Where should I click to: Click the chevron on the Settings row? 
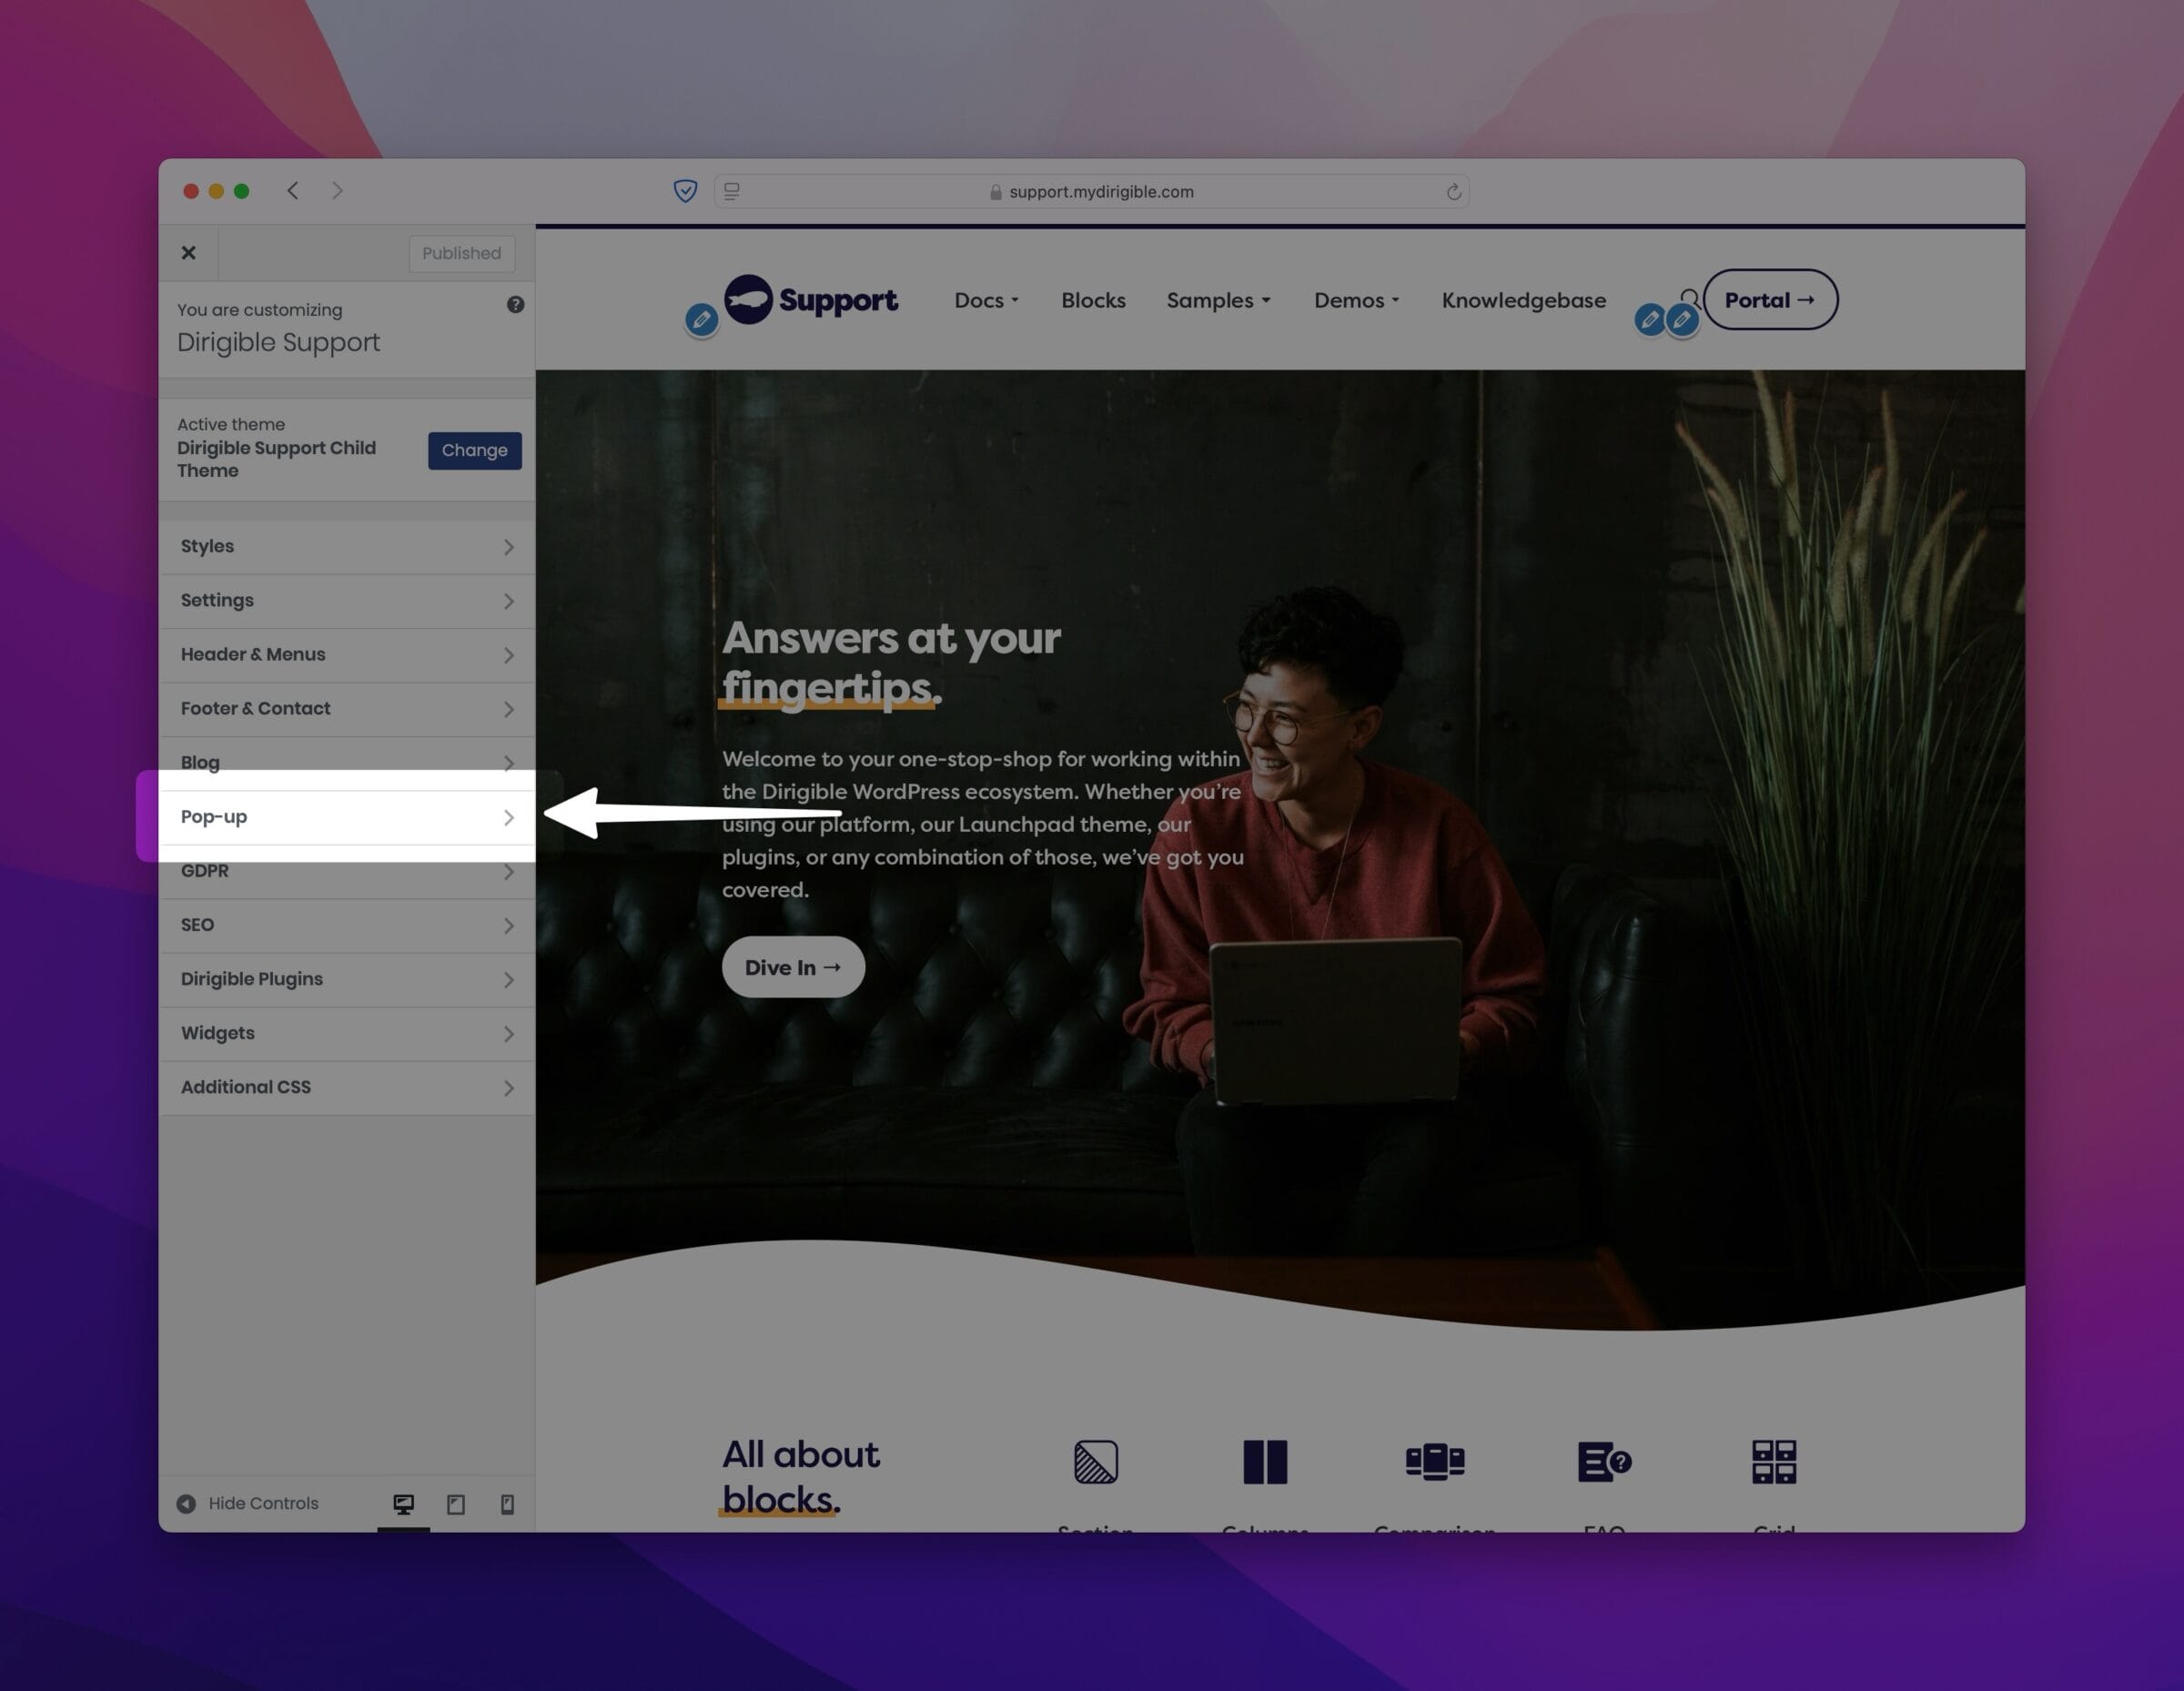[508, 601]
